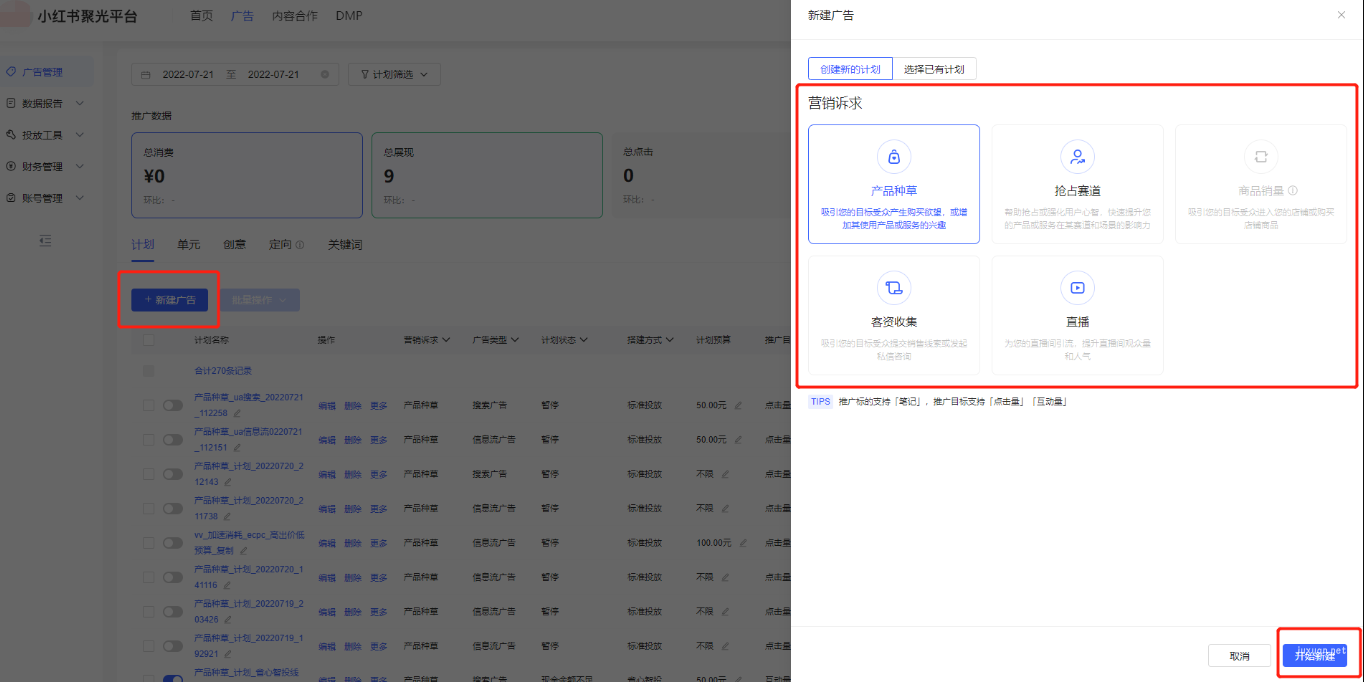
Task: Collapse the left sidebar menu icon
Action: (x=45, y=240)
